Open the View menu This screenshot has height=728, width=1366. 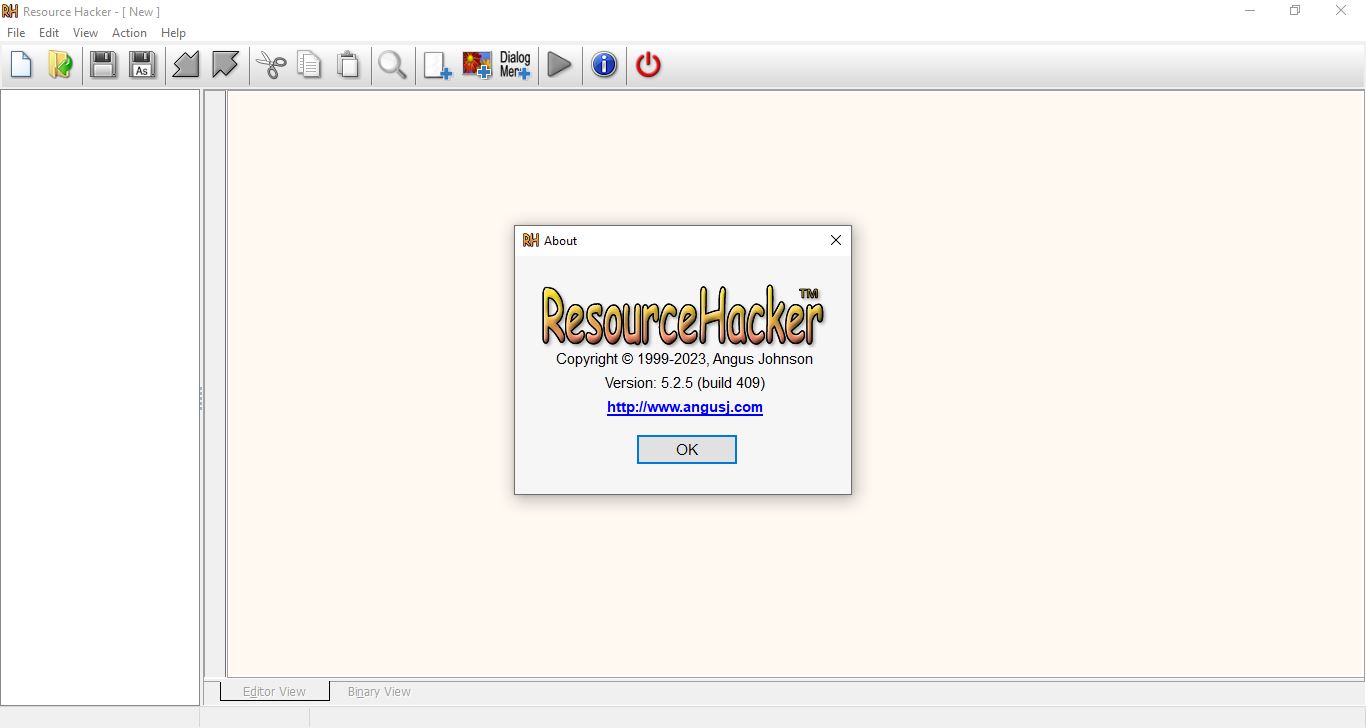(85, 33)
